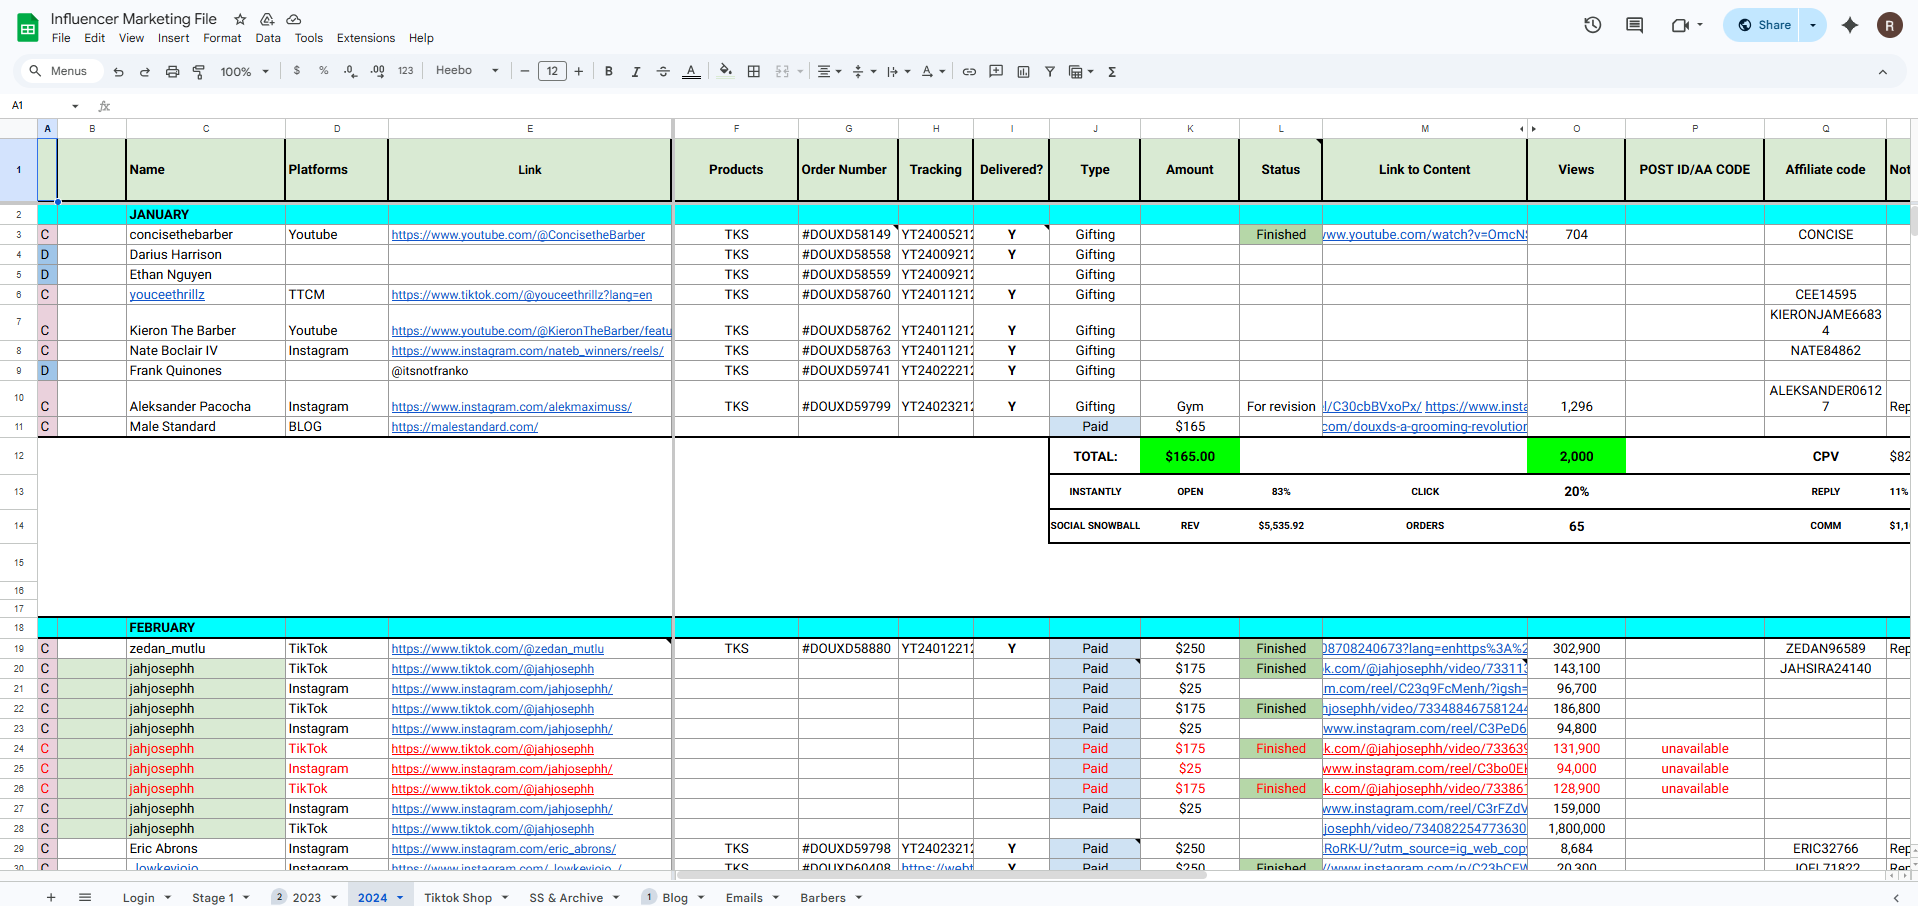This screenshot has height=906, width=1918.
Task: Toggle strikethrough formatting
Action: pyautogui.click(x=663, y=72)
